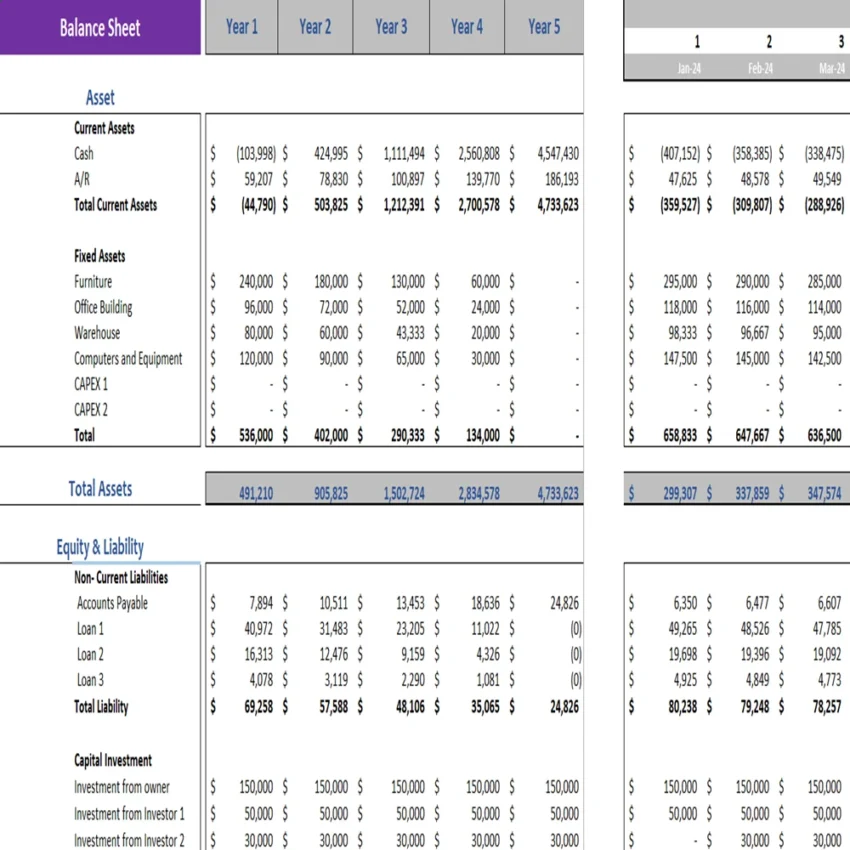The image size is (850, 850).
Task: Click the Warehouse row label
Action: coord(96,333)
